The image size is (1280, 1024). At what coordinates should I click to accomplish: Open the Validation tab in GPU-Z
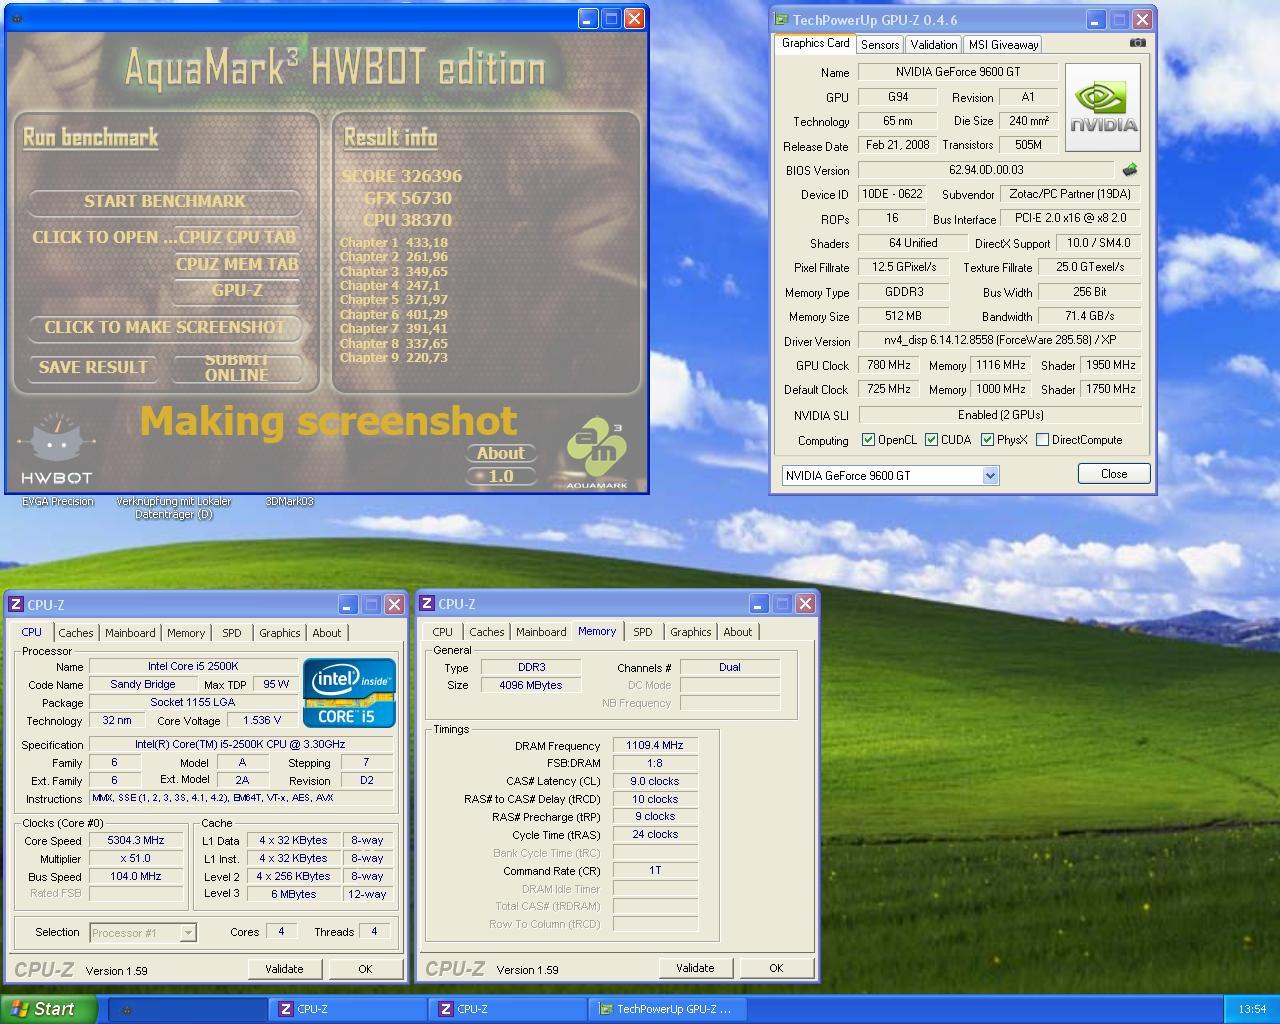pos(934,44)
